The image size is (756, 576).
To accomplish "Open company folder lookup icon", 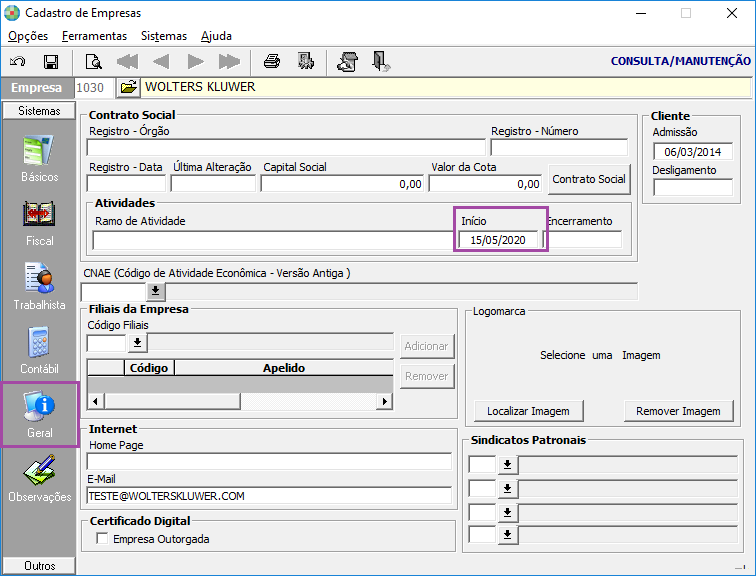I will click(128, 87).
